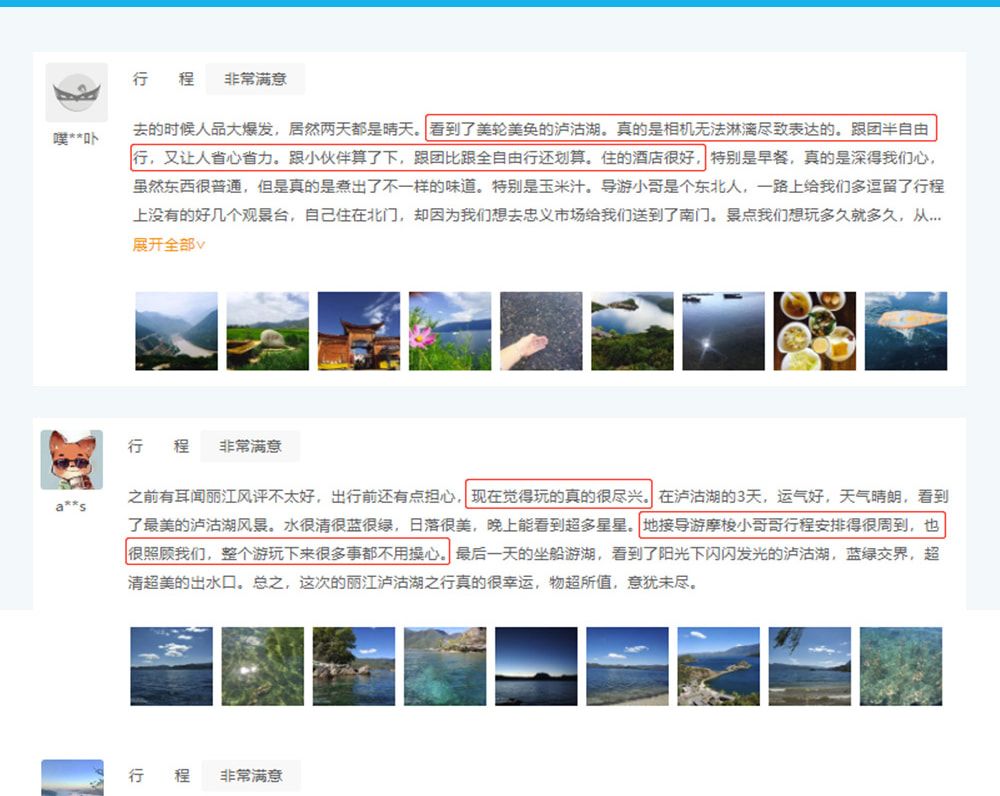Click 行程 label in third review

159,776
